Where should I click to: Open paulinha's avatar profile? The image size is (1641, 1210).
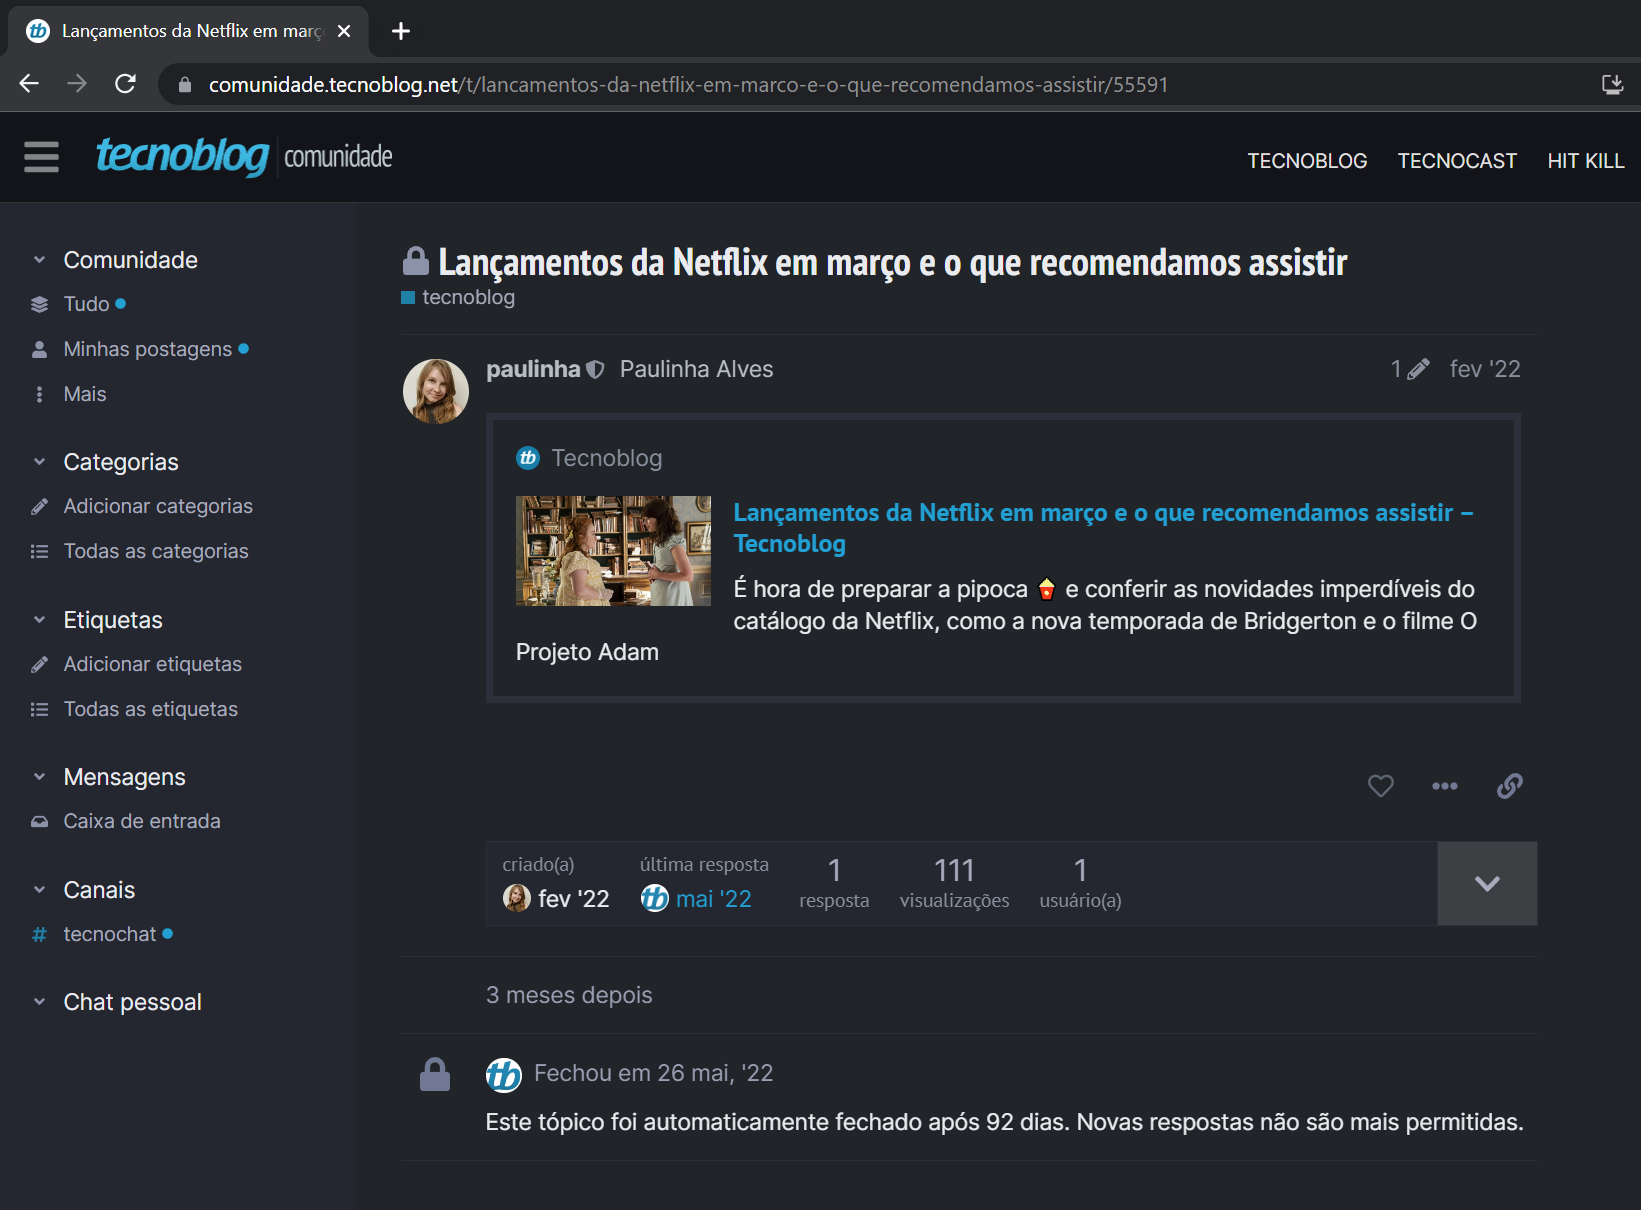(436, 391)
